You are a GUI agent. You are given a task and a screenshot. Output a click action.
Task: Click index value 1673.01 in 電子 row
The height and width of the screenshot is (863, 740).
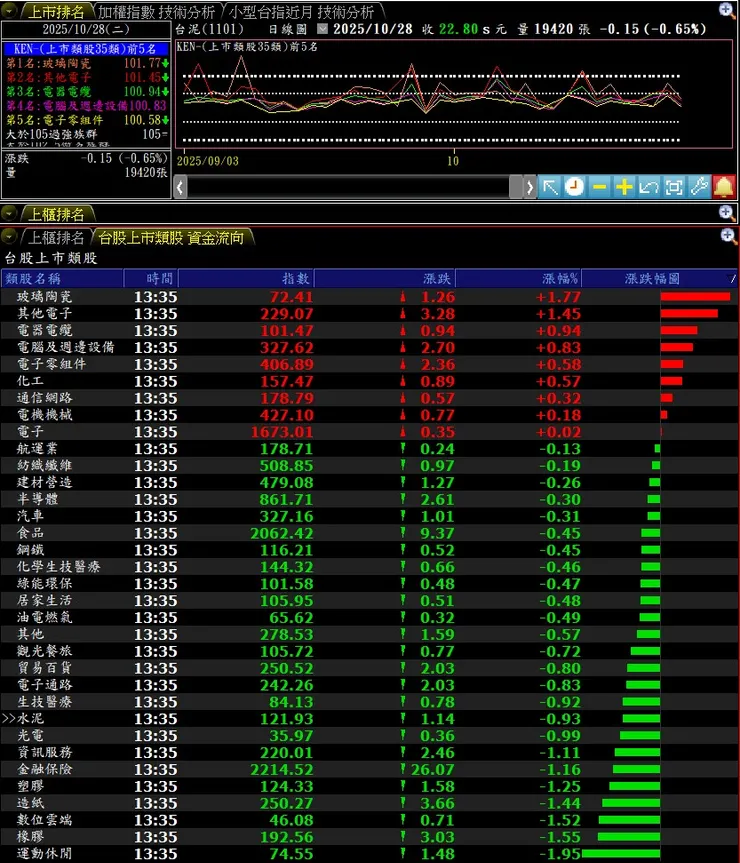[282, 432]
